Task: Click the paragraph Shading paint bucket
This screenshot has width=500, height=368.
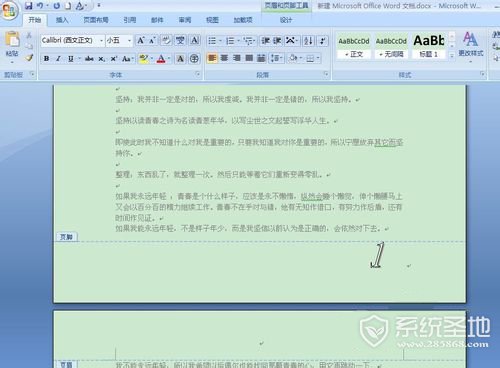Action: tap(293, 59)
